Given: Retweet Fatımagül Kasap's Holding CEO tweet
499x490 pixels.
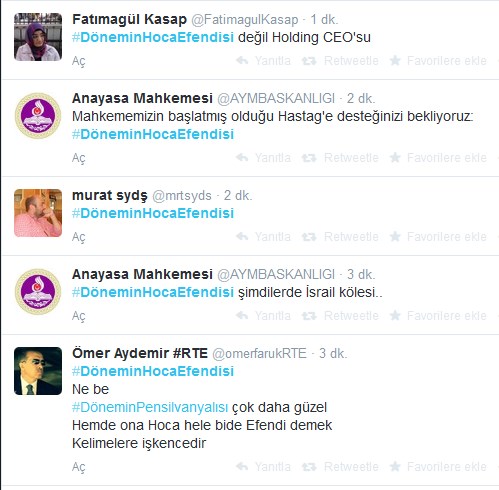Looking at the screenshot, I should click(x=340, y=61).
